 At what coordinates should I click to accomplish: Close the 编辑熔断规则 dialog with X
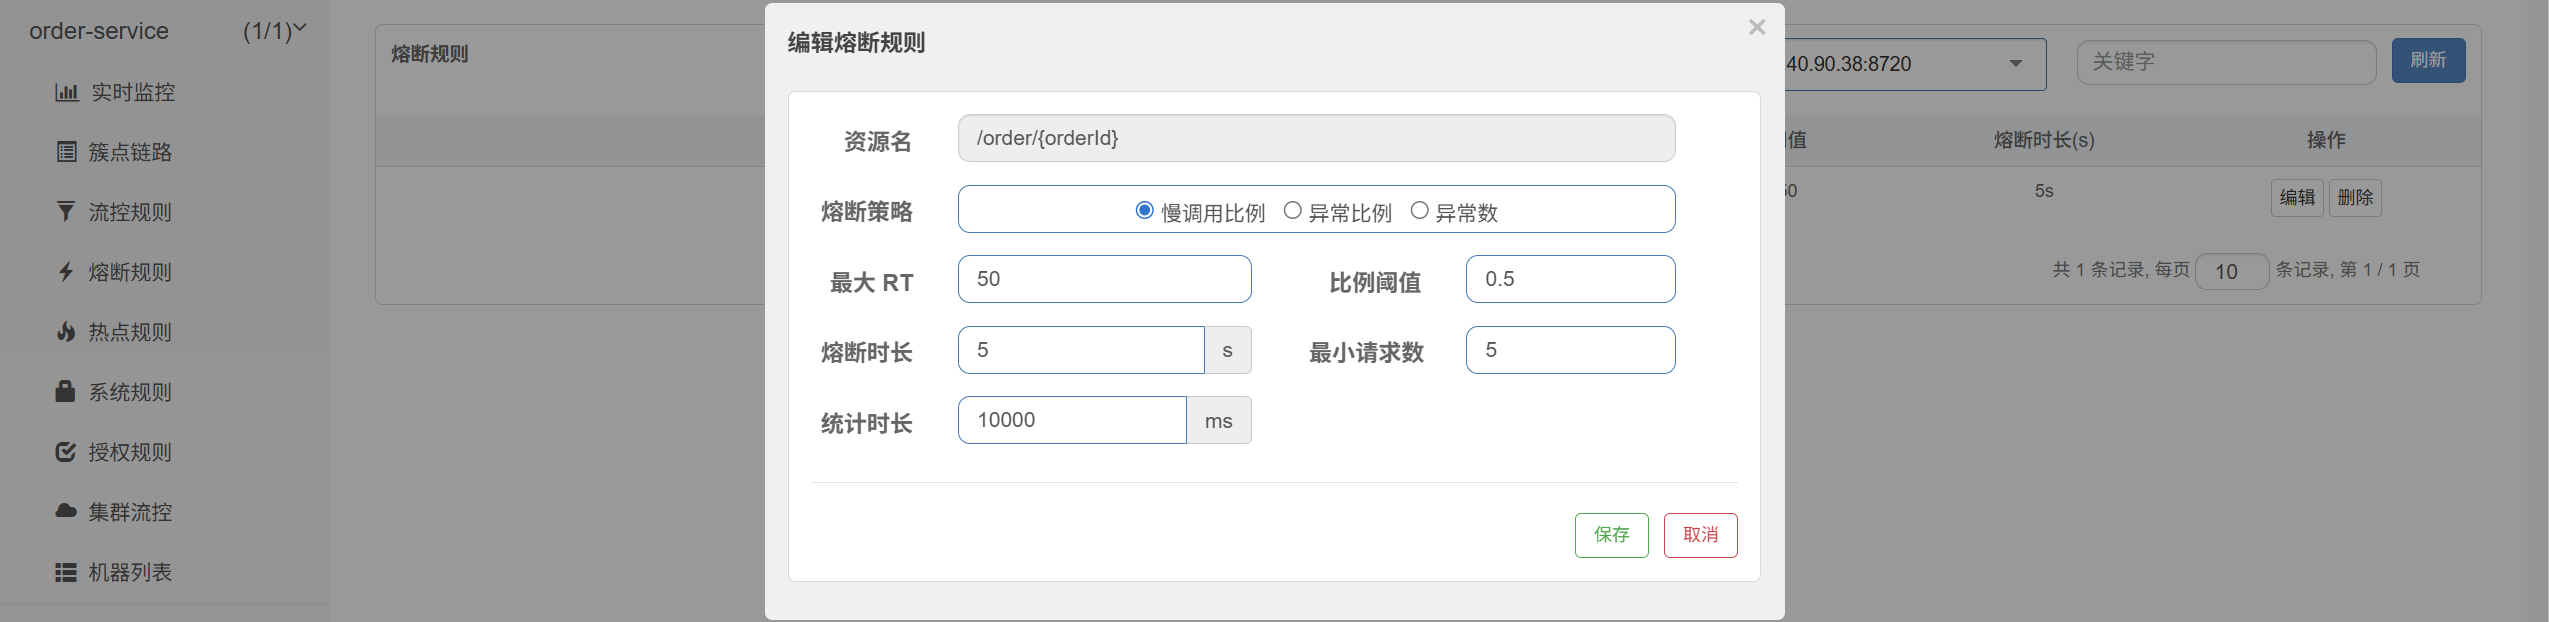1756,28
